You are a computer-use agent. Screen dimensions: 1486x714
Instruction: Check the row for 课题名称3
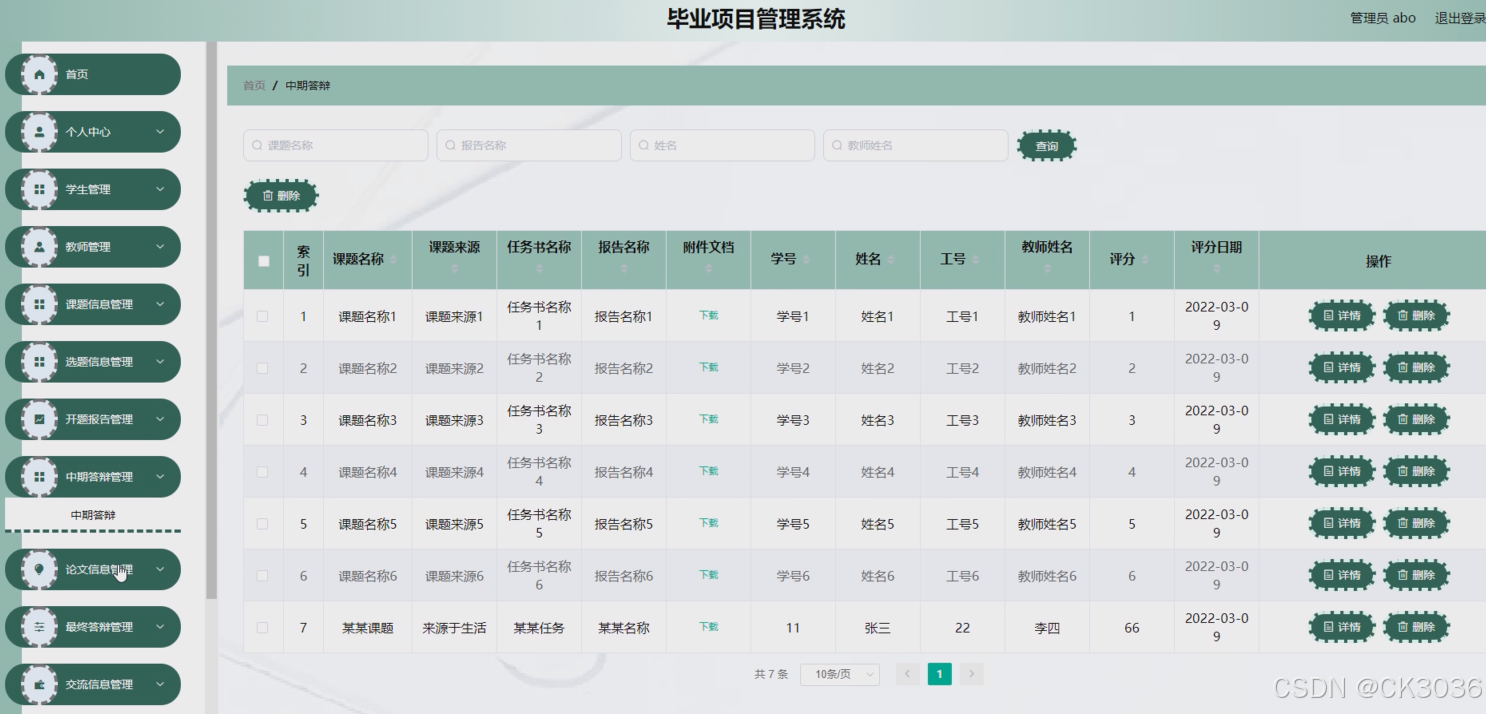[263, 420]
